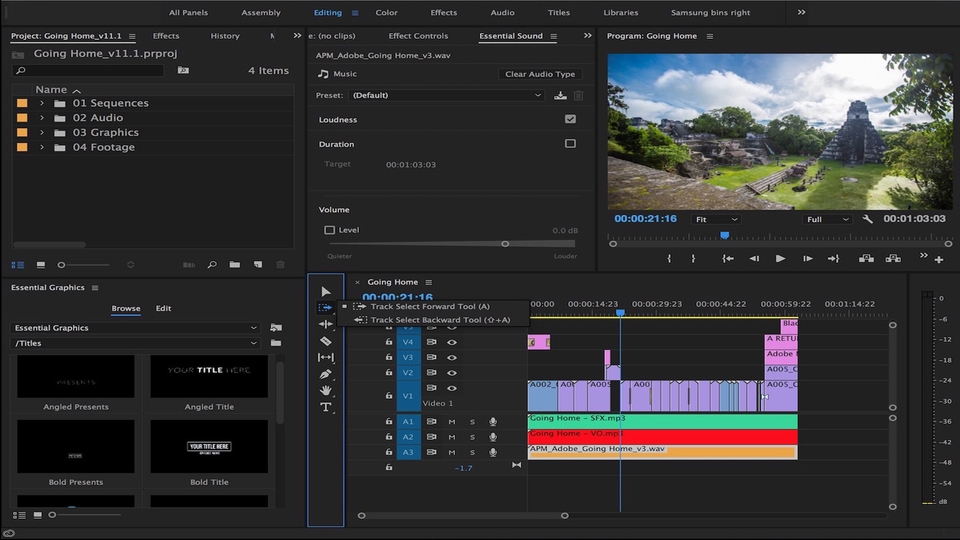Click the Clear Audio Type button
The width and height of the screenshot is (960, 540).
(x=540, y=74)
